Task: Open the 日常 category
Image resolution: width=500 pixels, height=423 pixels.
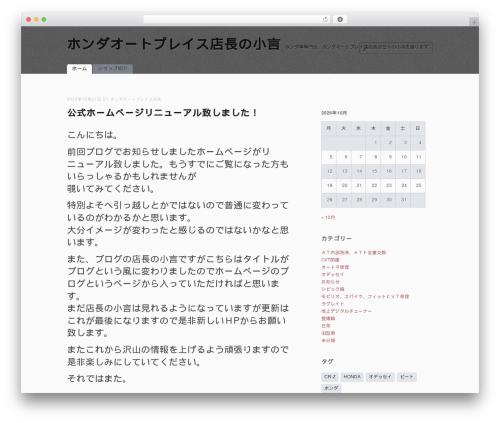Action: click(x=326, y=326)
